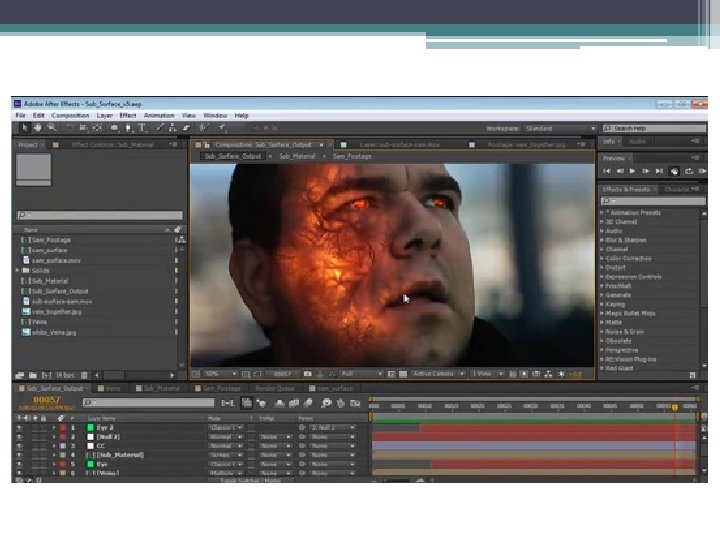The height and width of the screenshot is (540, 720).
Task: Open the Effect menu
Action: pos(128,116)
